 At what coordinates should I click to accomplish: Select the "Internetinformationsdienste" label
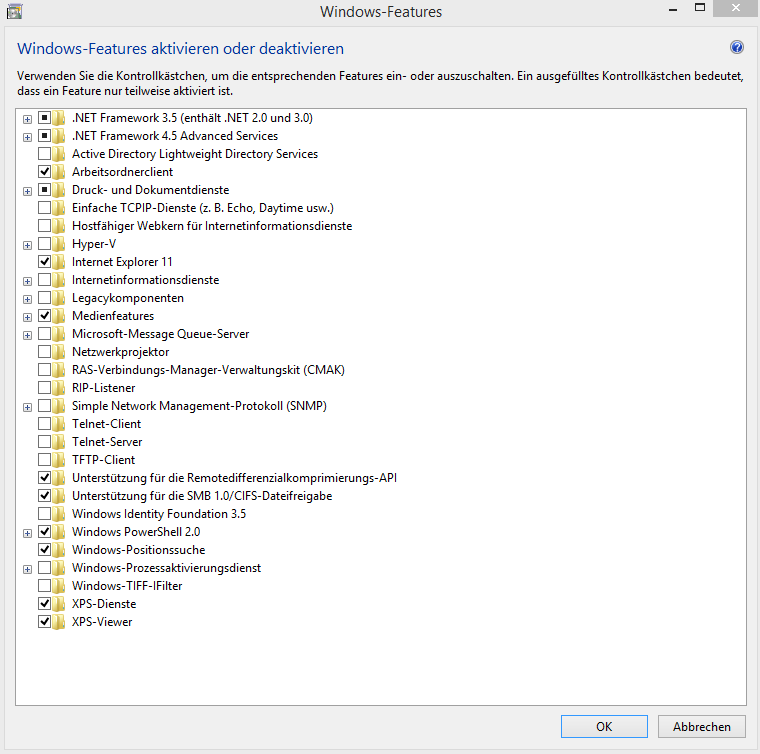[145, 280]
